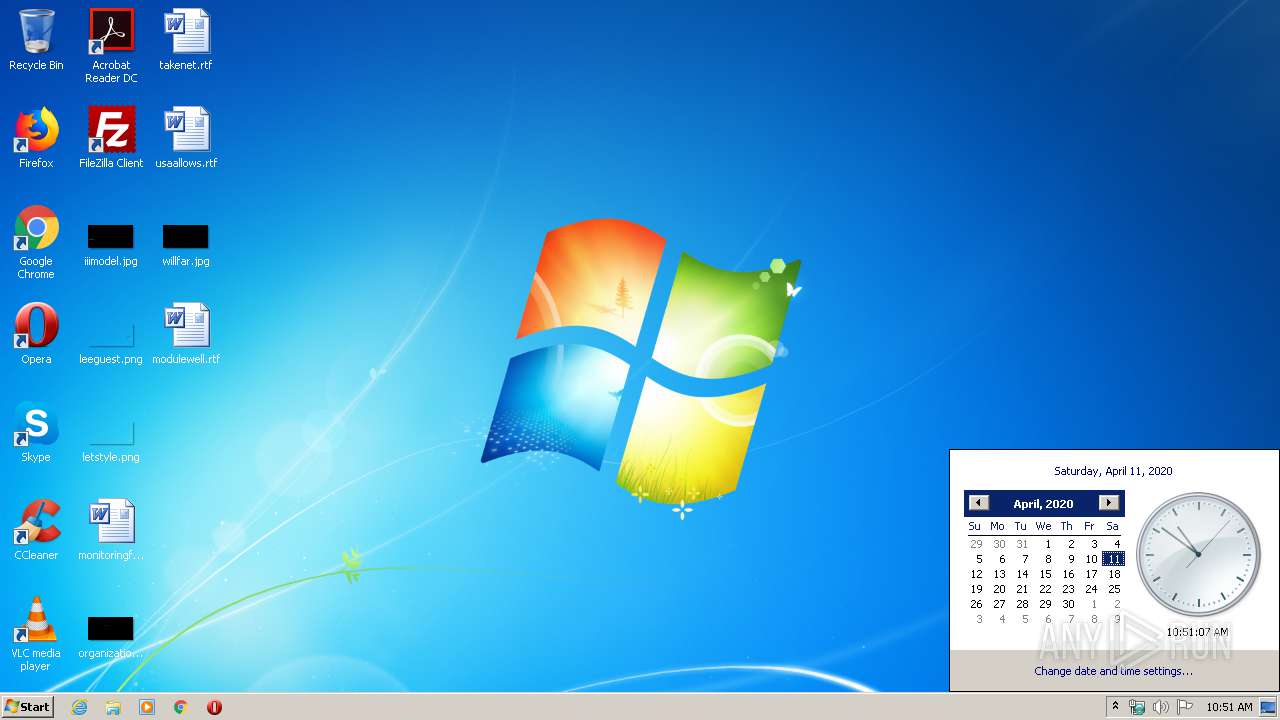
Task: Click the Saturday, April 11, 2020 date text
Action: point(1113,471)
